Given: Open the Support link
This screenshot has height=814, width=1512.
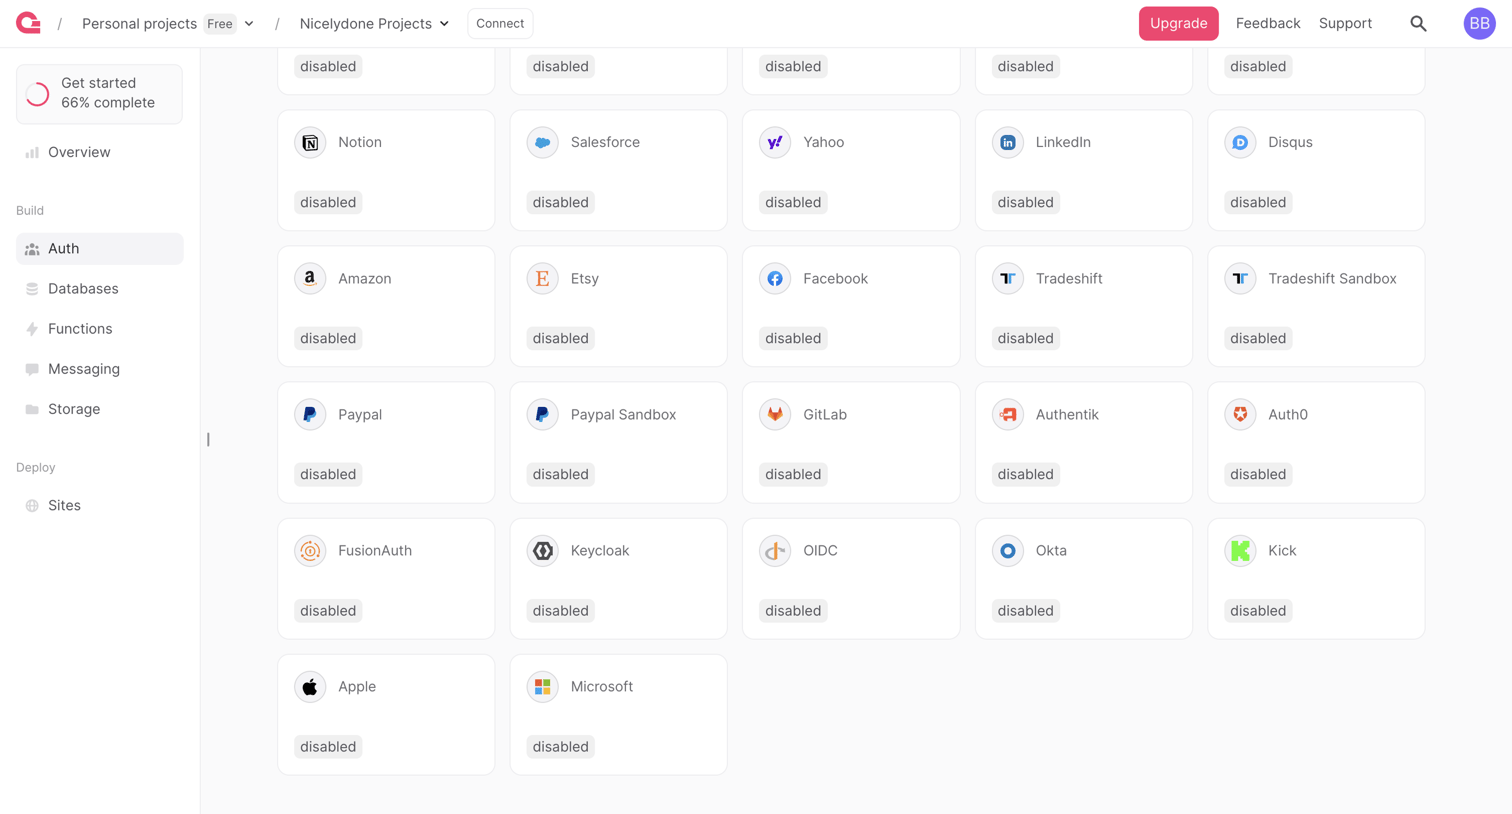Looking at the screenshot, I should pyautogui.click(x=1345, y=23).
